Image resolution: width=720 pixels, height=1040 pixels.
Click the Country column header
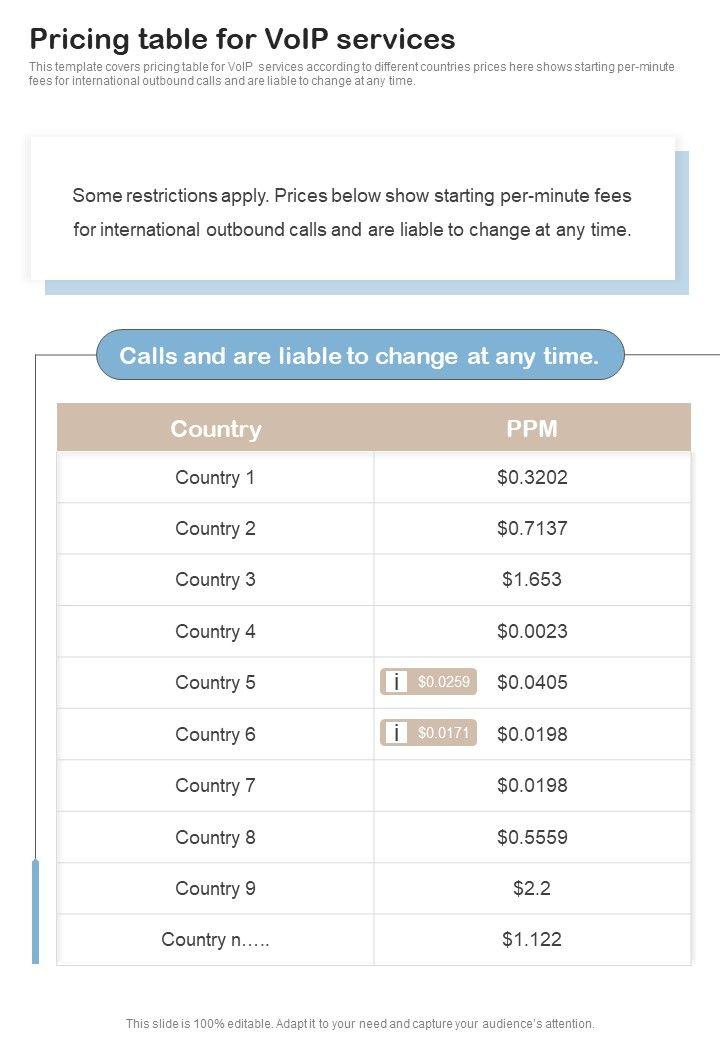point(215,429)
